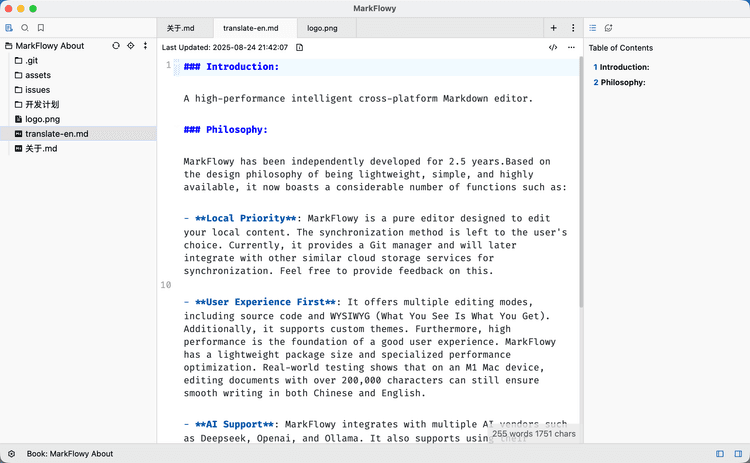Open the editor ellipsis options menu

tap(572, 47)
